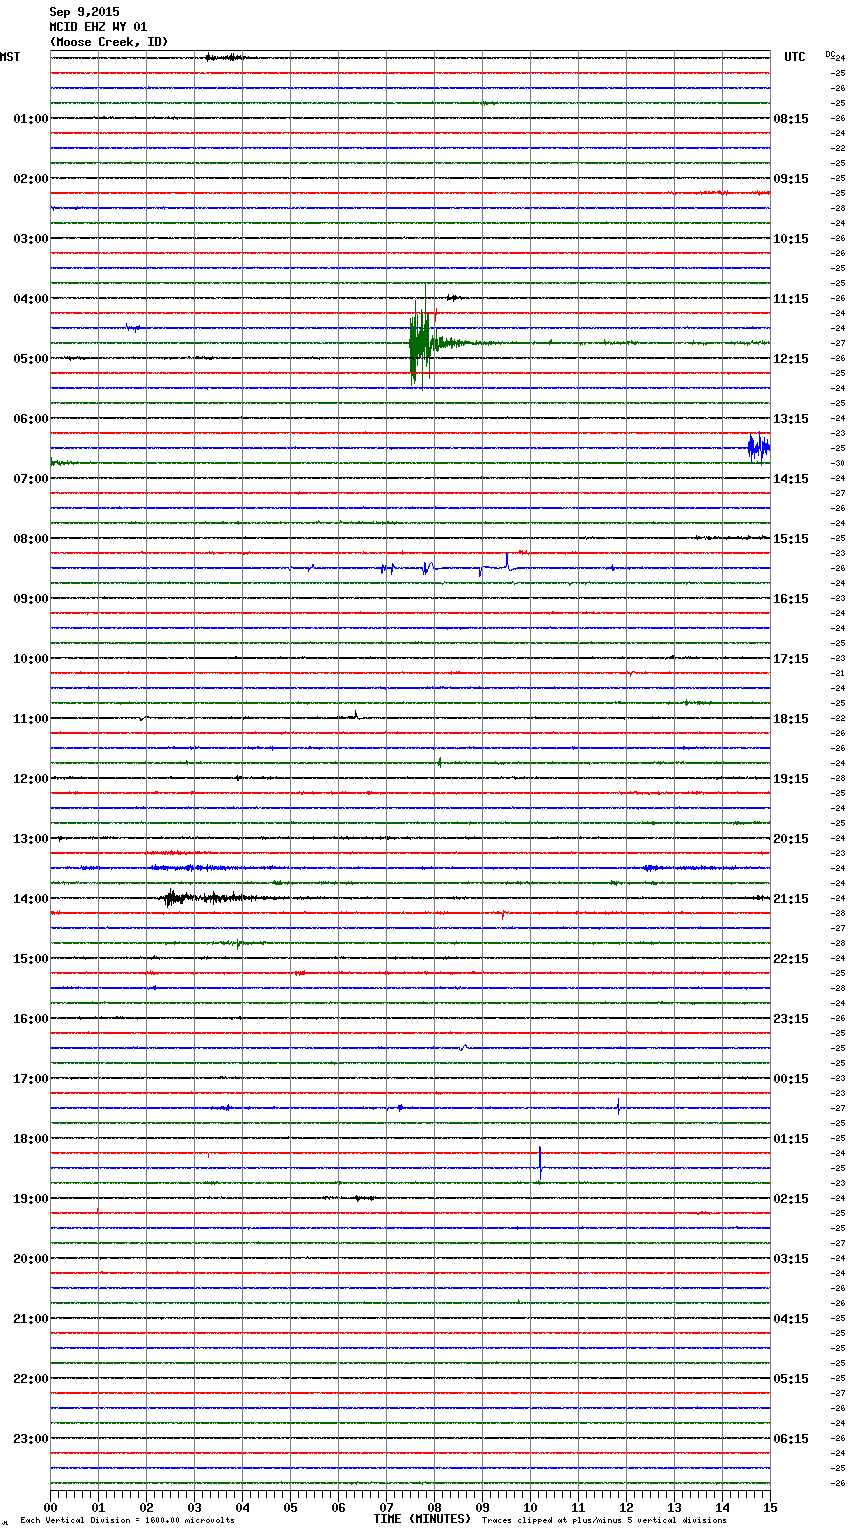
Task: Select the 23:00 MST hour label
Action: tap(31, 1439)
